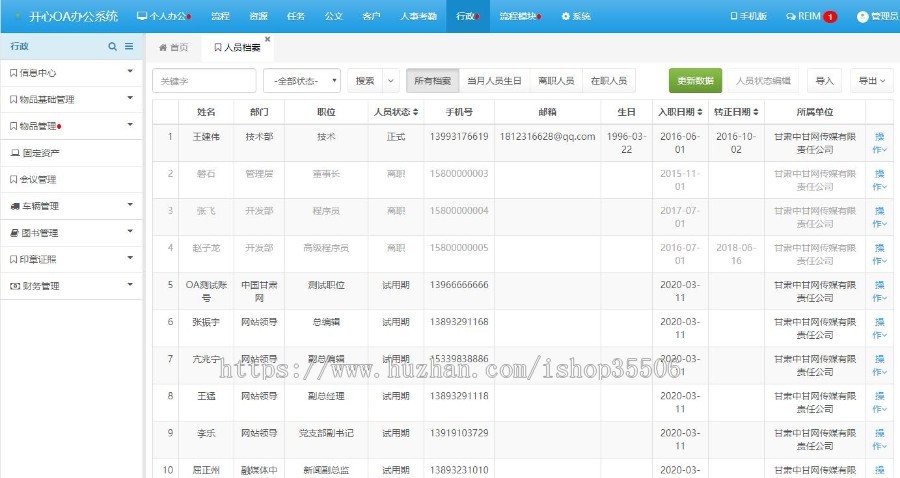
Task: Click phone number 13993176619
Action: (x=459, y=137)
